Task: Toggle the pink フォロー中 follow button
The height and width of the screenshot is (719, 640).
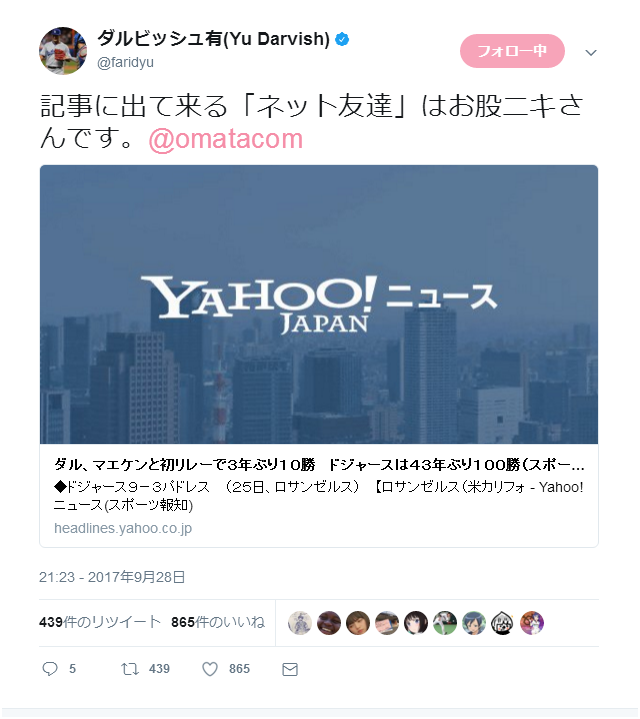Action: point(512,51)
